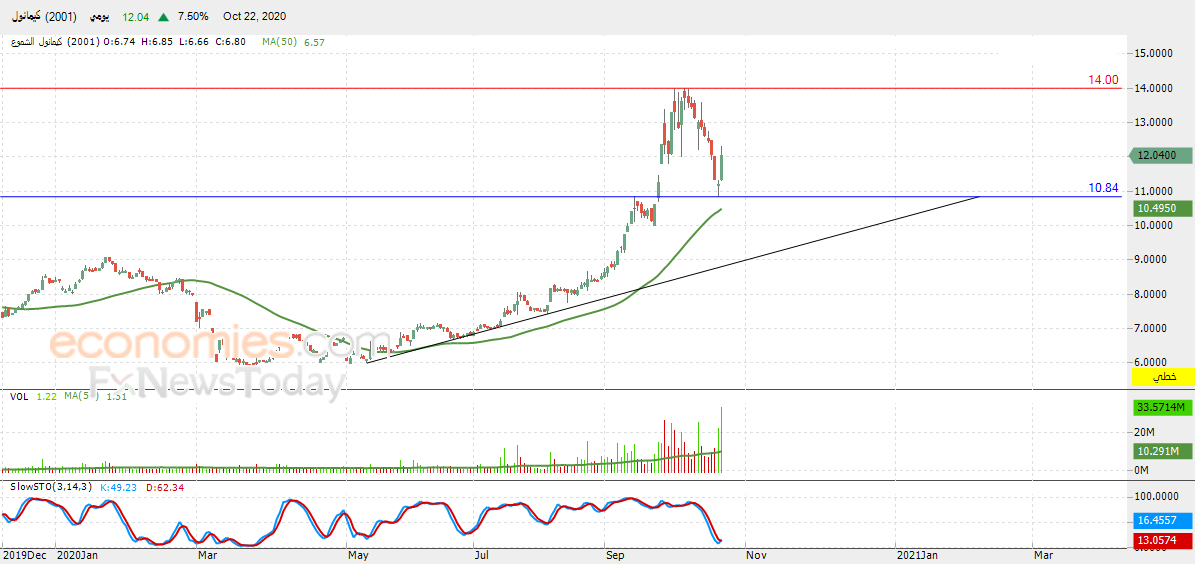1195x564 pixels.
Task: Click the 2021Jan time axis label
Action: pyautogui.click(x=917, y=553)
